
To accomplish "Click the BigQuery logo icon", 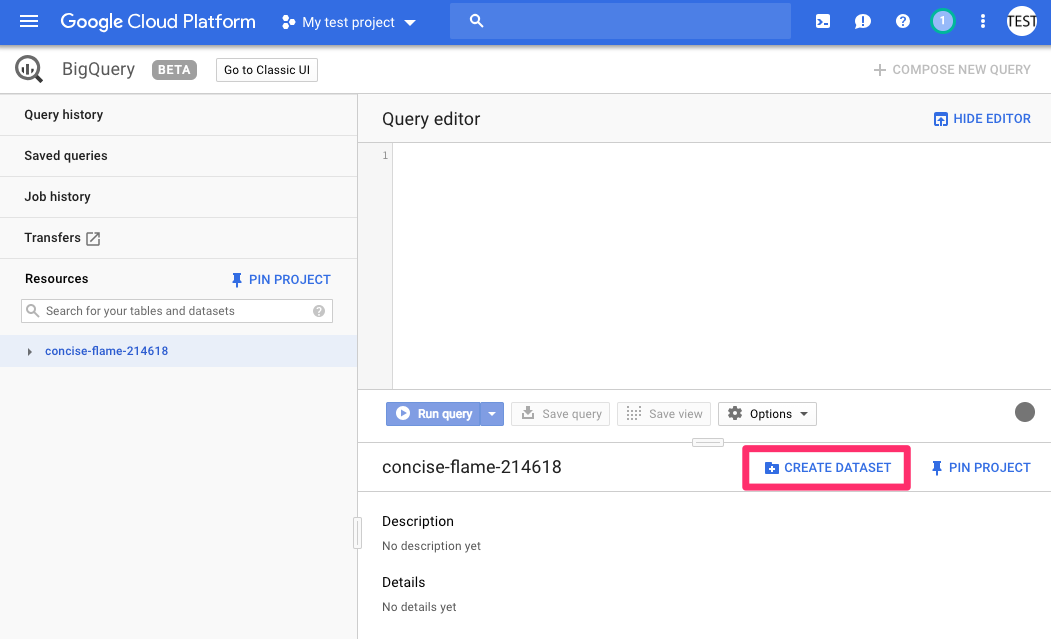I will tap(29, 70).
